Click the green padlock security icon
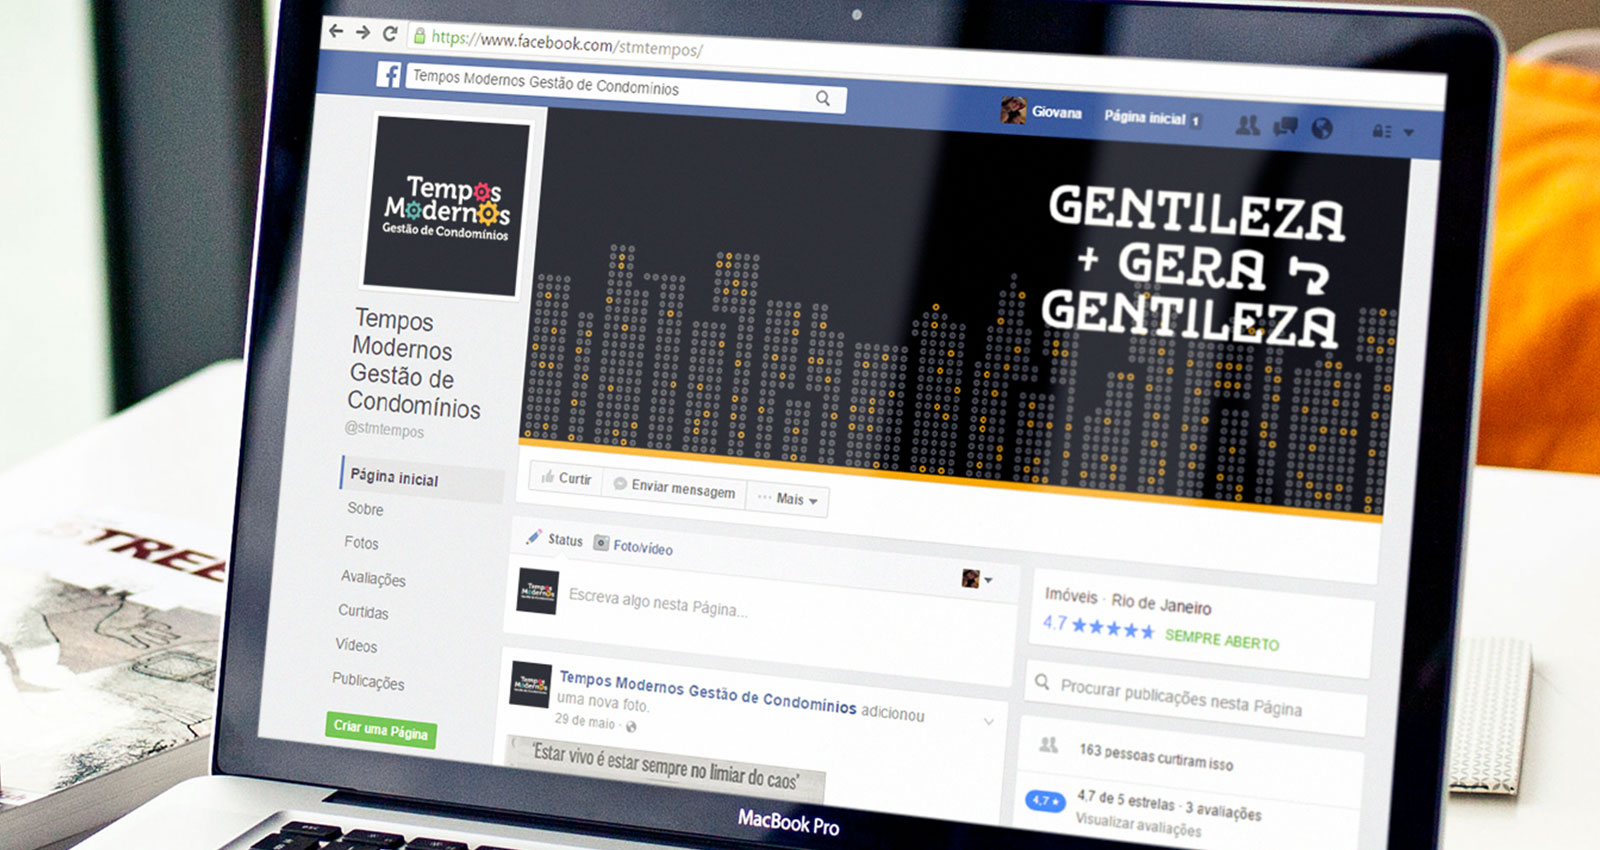Screen dimensions: 1600x850 click(x=420, y=36)
